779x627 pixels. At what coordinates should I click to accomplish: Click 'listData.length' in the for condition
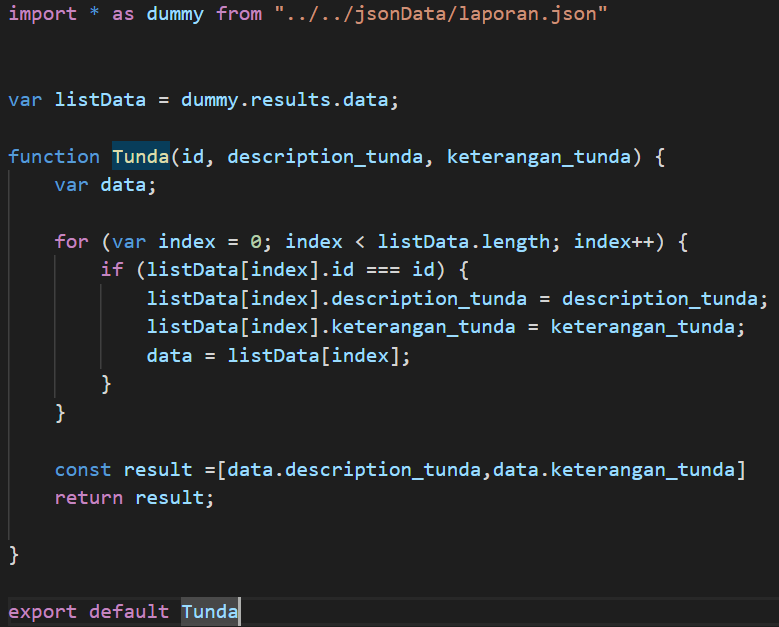[464, 242]
